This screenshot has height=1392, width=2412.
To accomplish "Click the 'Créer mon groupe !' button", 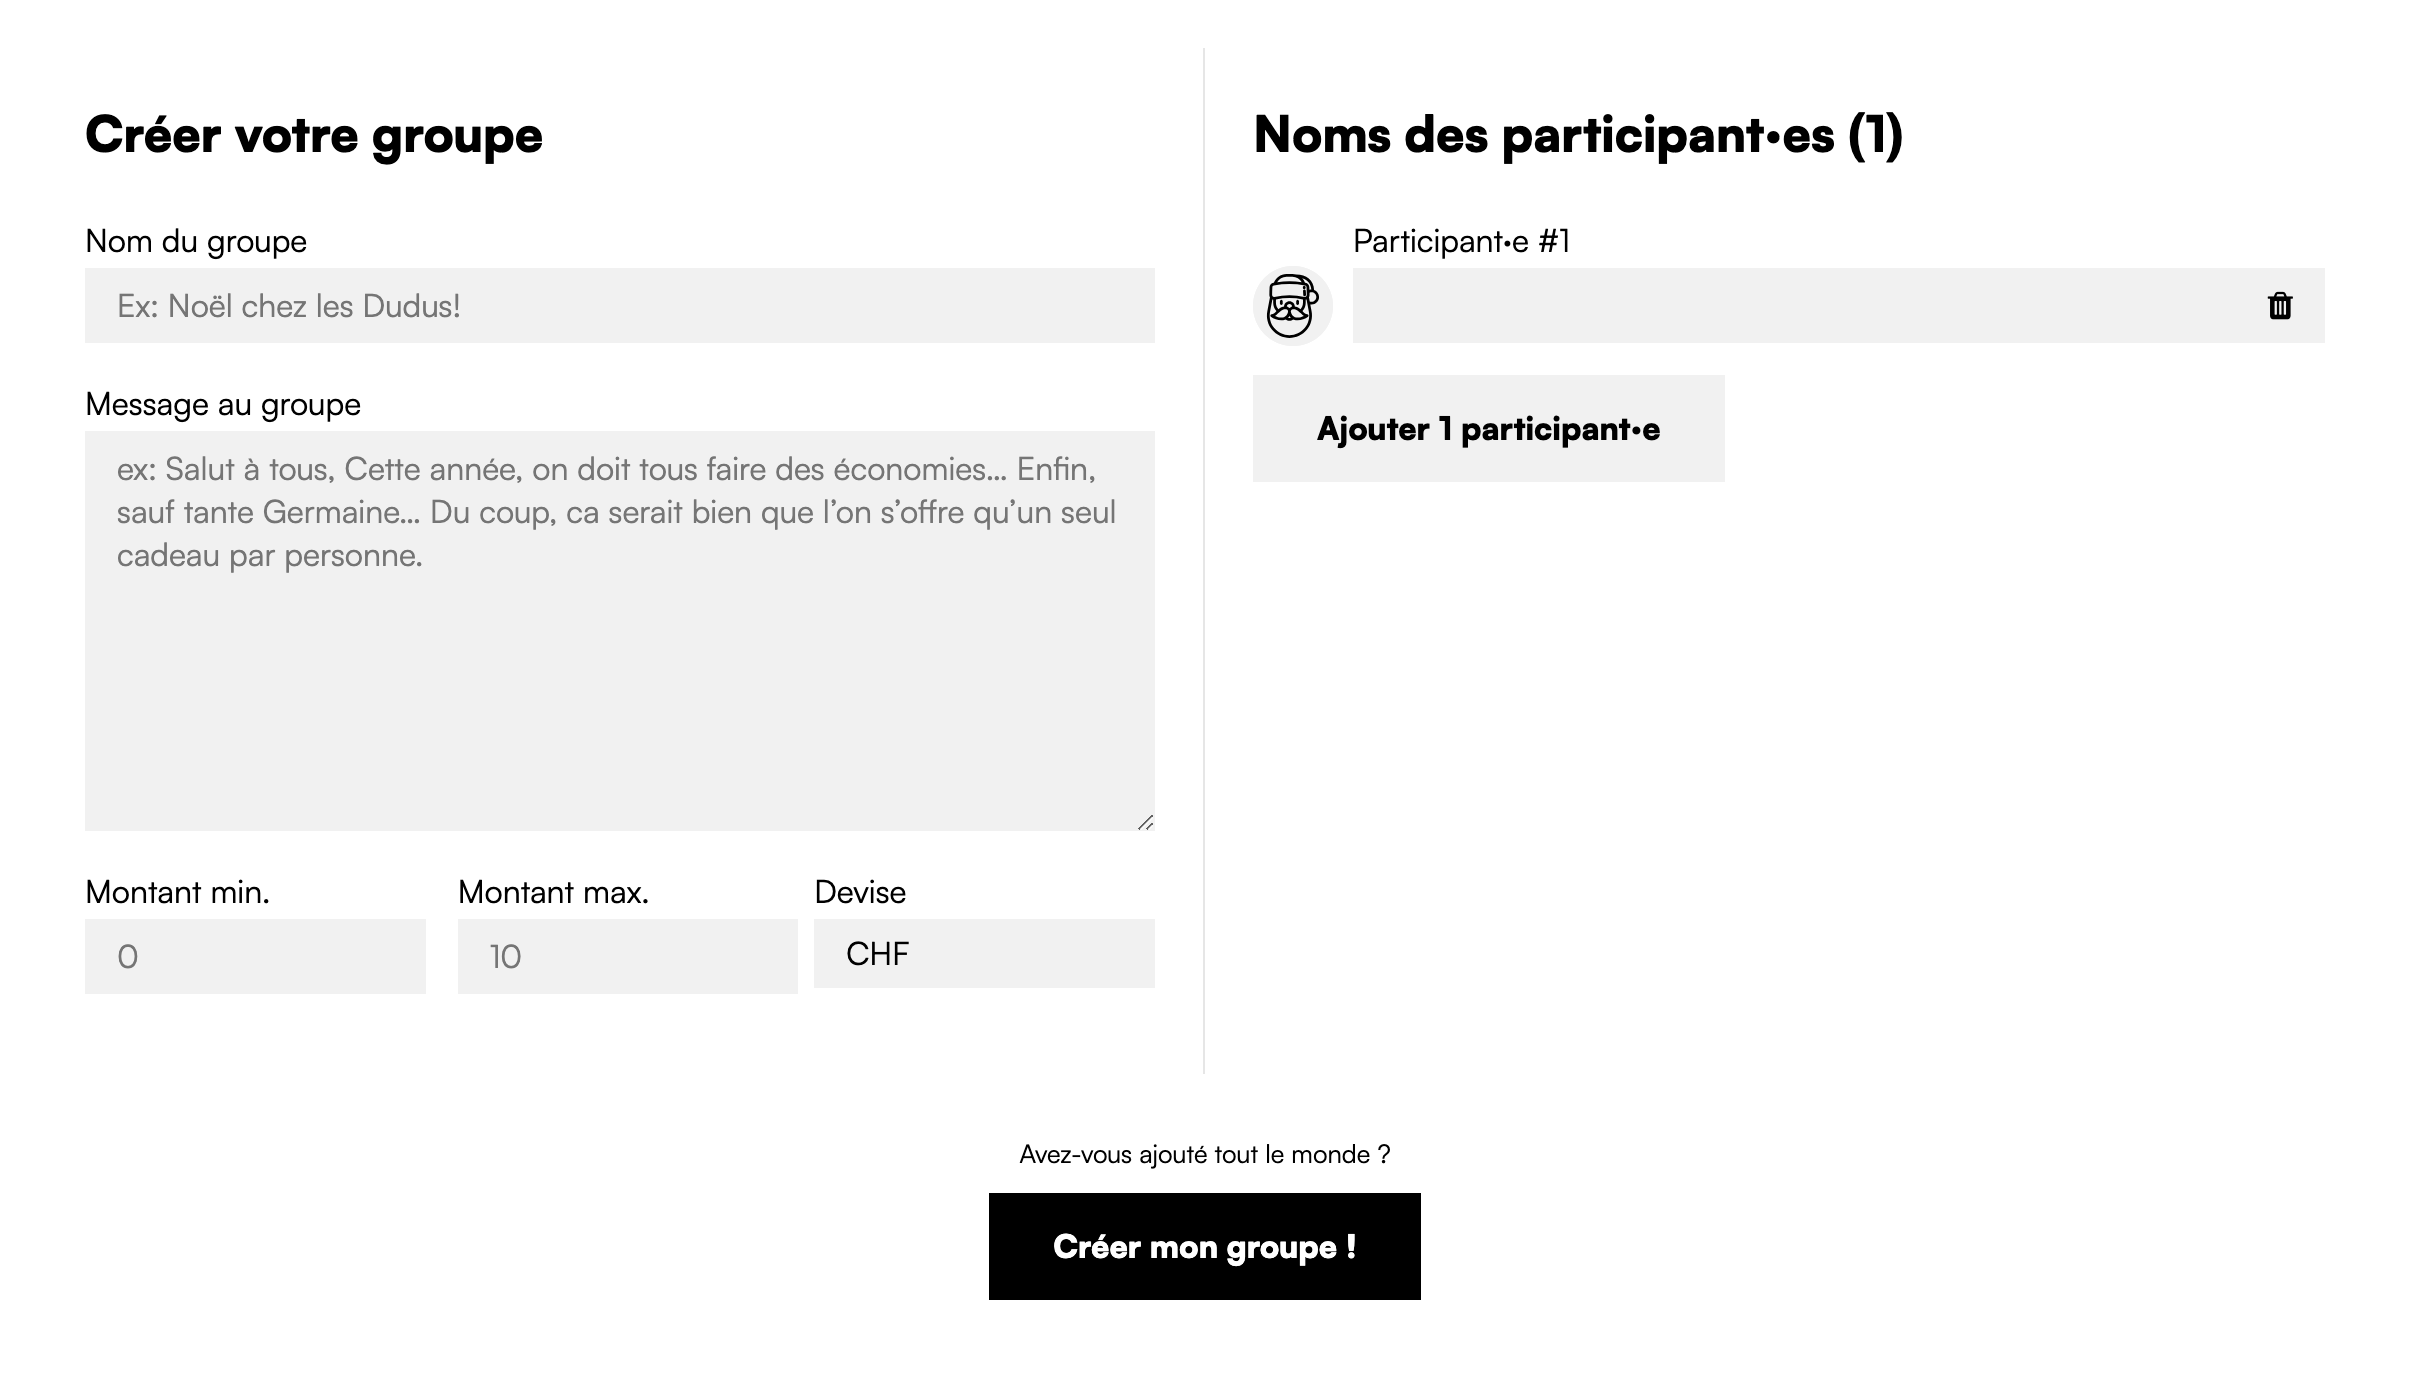I will click(x=1204, y=1246).
